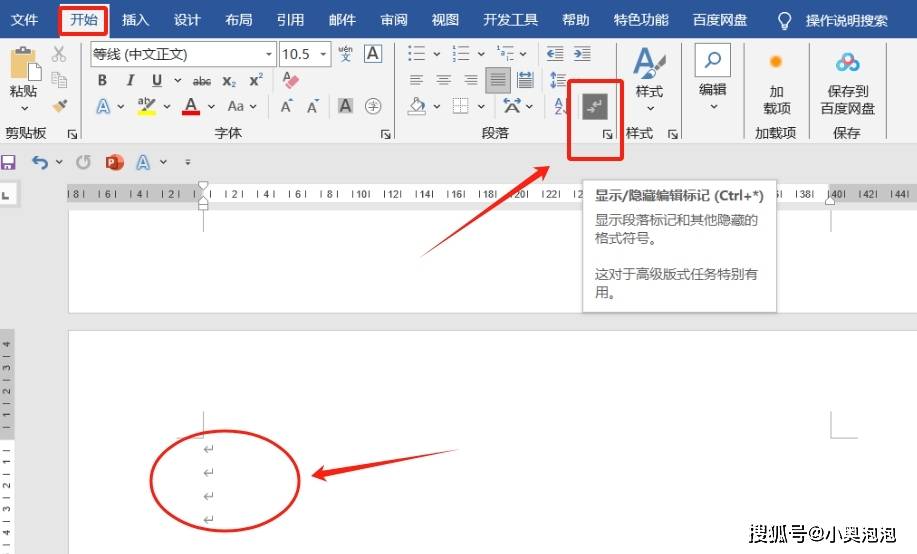
Task: Open the Developer (开发工具) tab
Action: point(511,20)
